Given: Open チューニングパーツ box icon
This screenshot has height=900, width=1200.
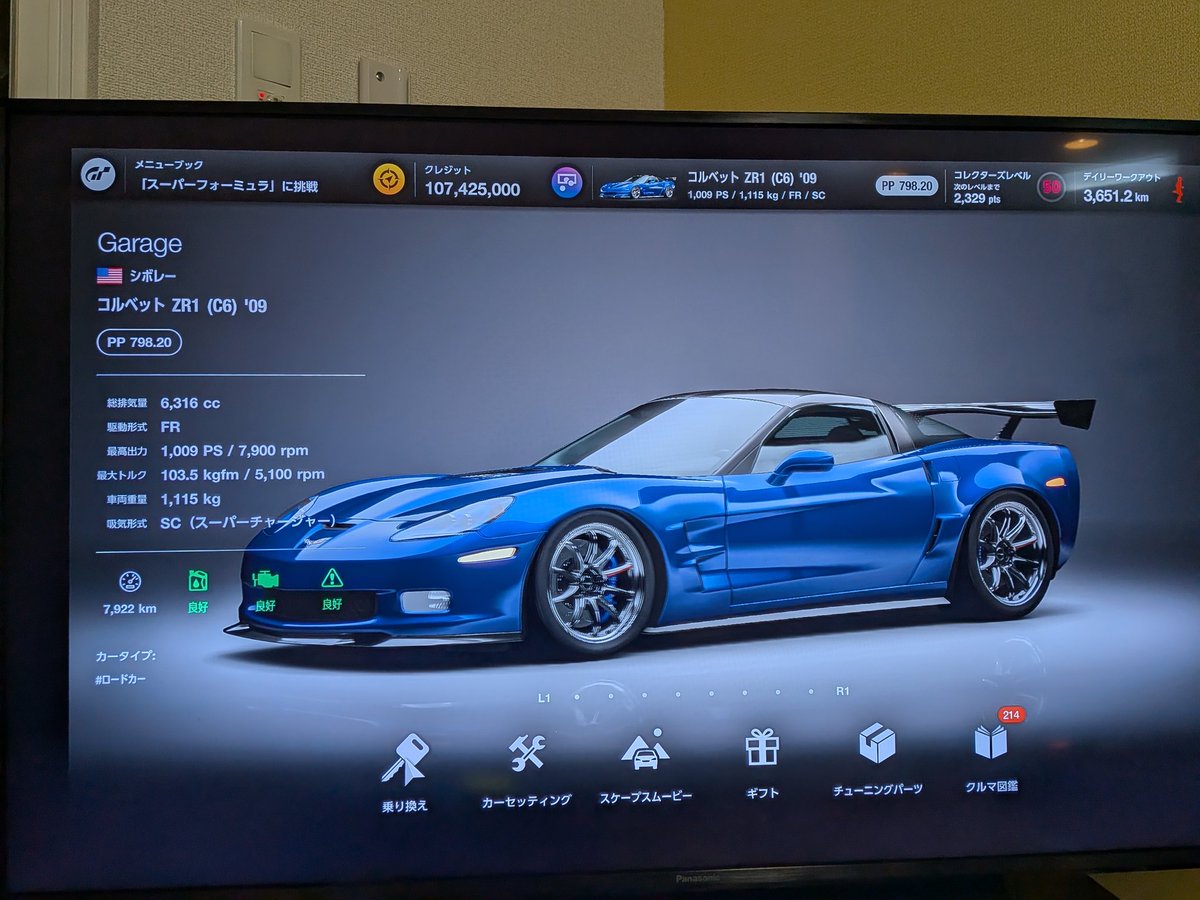Looking at the screenshot, I should coord(877,743).
